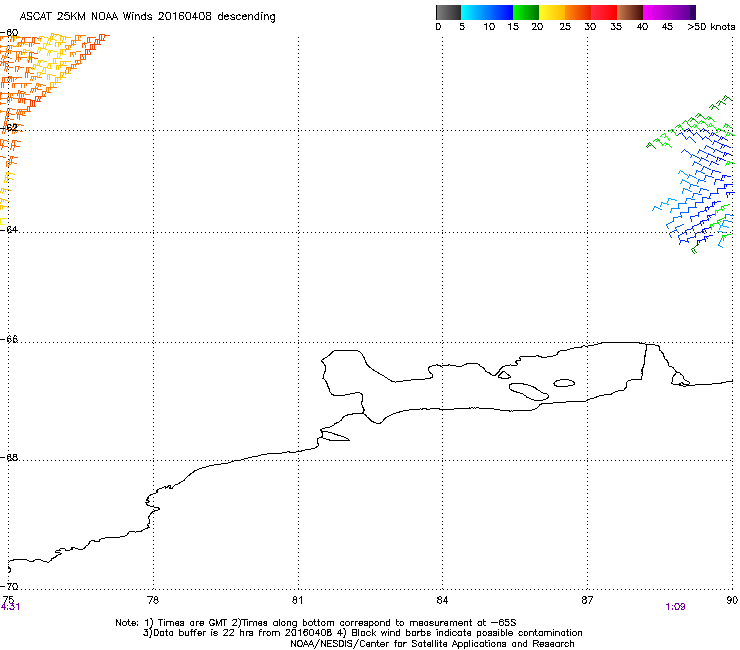Click the red 30-35 knots legend segment

[604, 12]
